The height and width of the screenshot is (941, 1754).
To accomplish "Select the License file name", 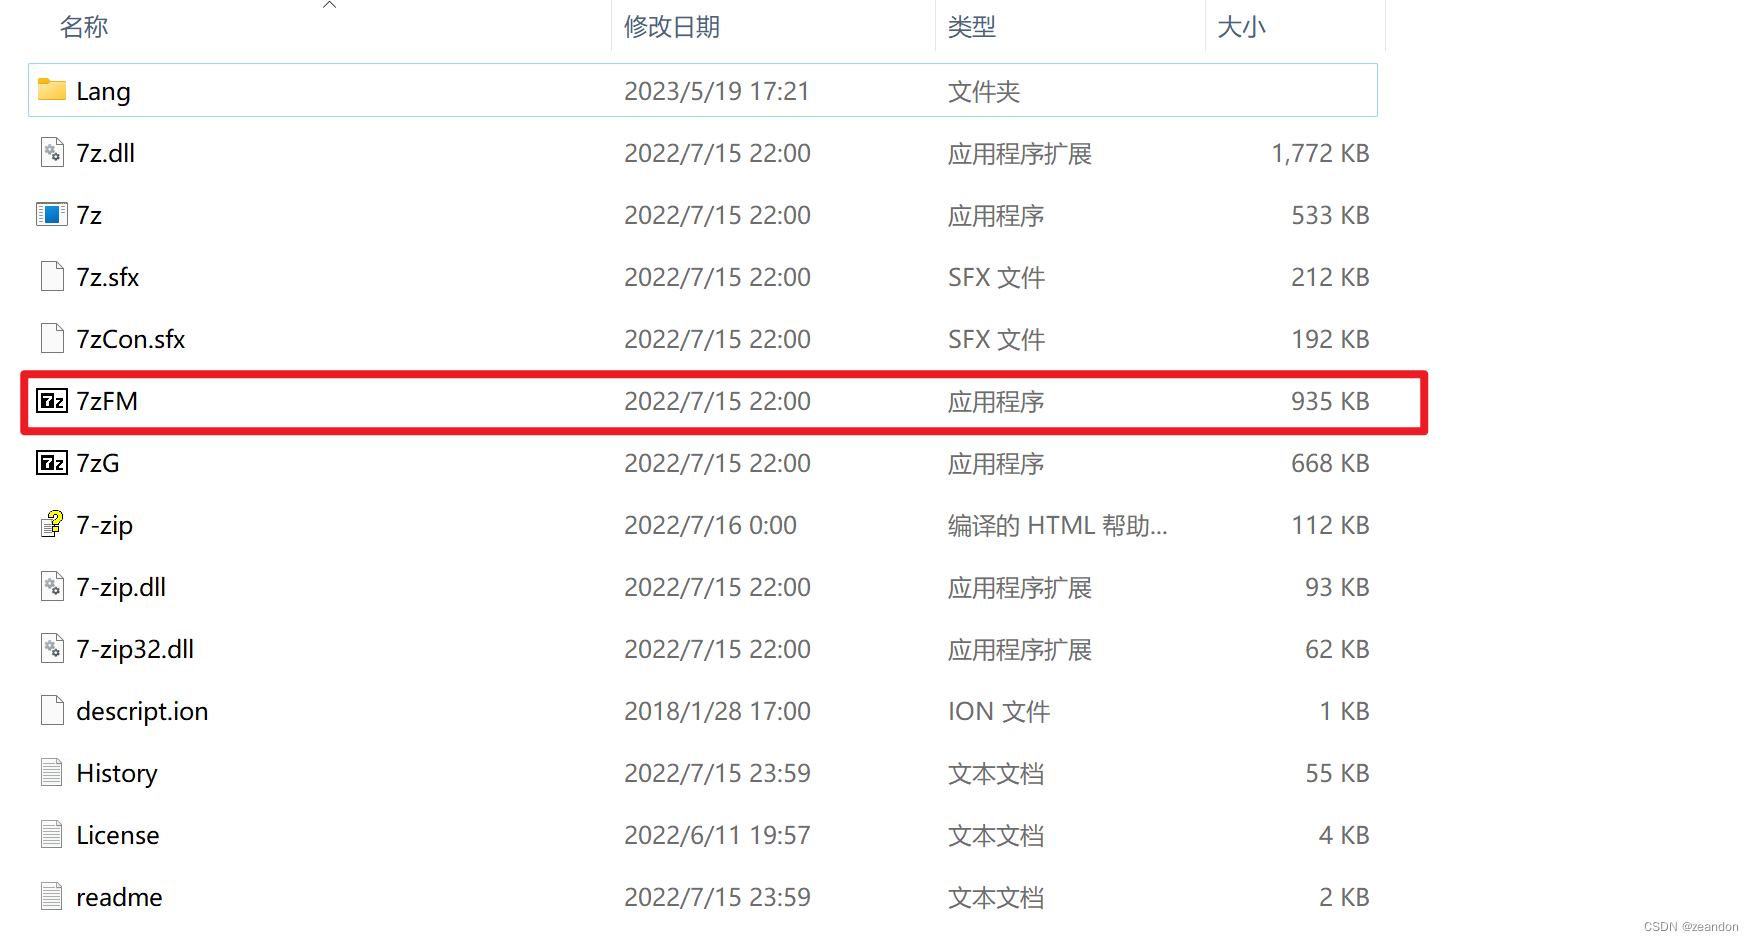I will (118, 835).
